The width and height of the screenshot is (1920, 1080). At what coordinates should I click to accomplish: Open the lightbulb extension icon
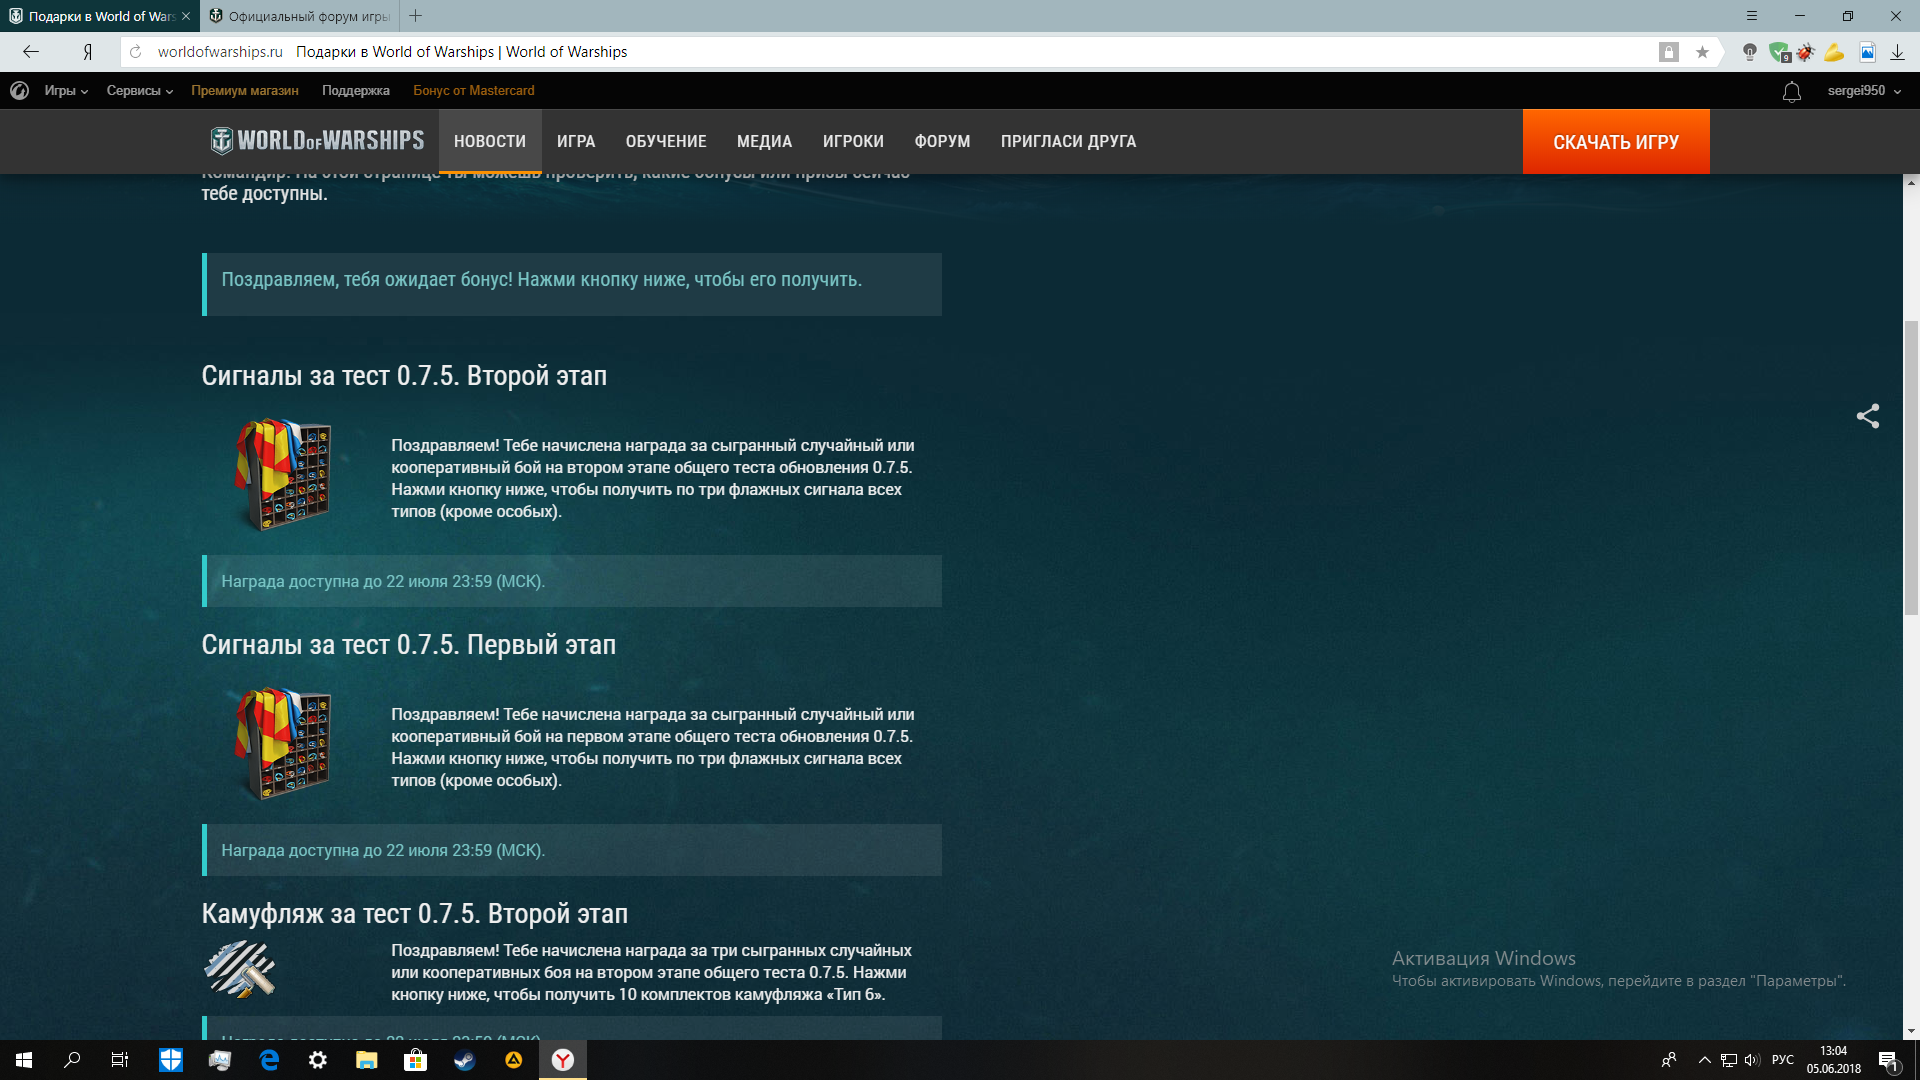1750,52
